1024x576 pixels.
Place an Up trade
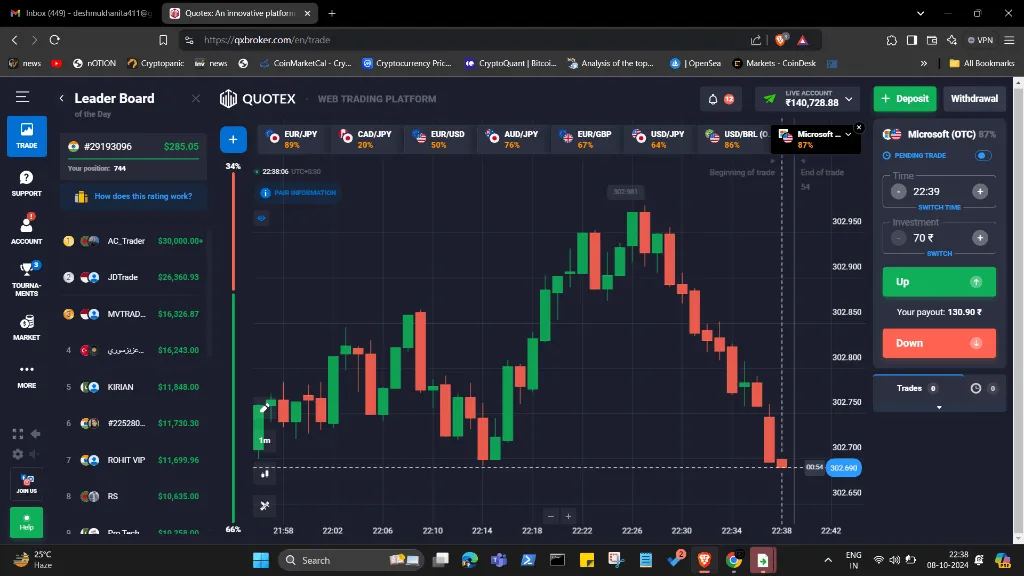coord(939,282)
